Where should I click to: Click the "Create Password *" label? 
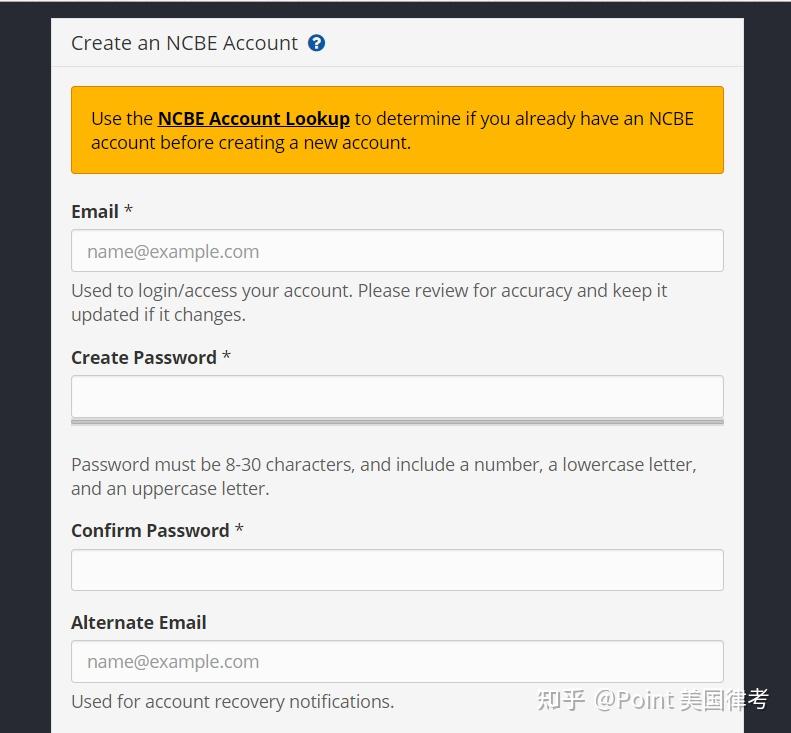point(144,357)
